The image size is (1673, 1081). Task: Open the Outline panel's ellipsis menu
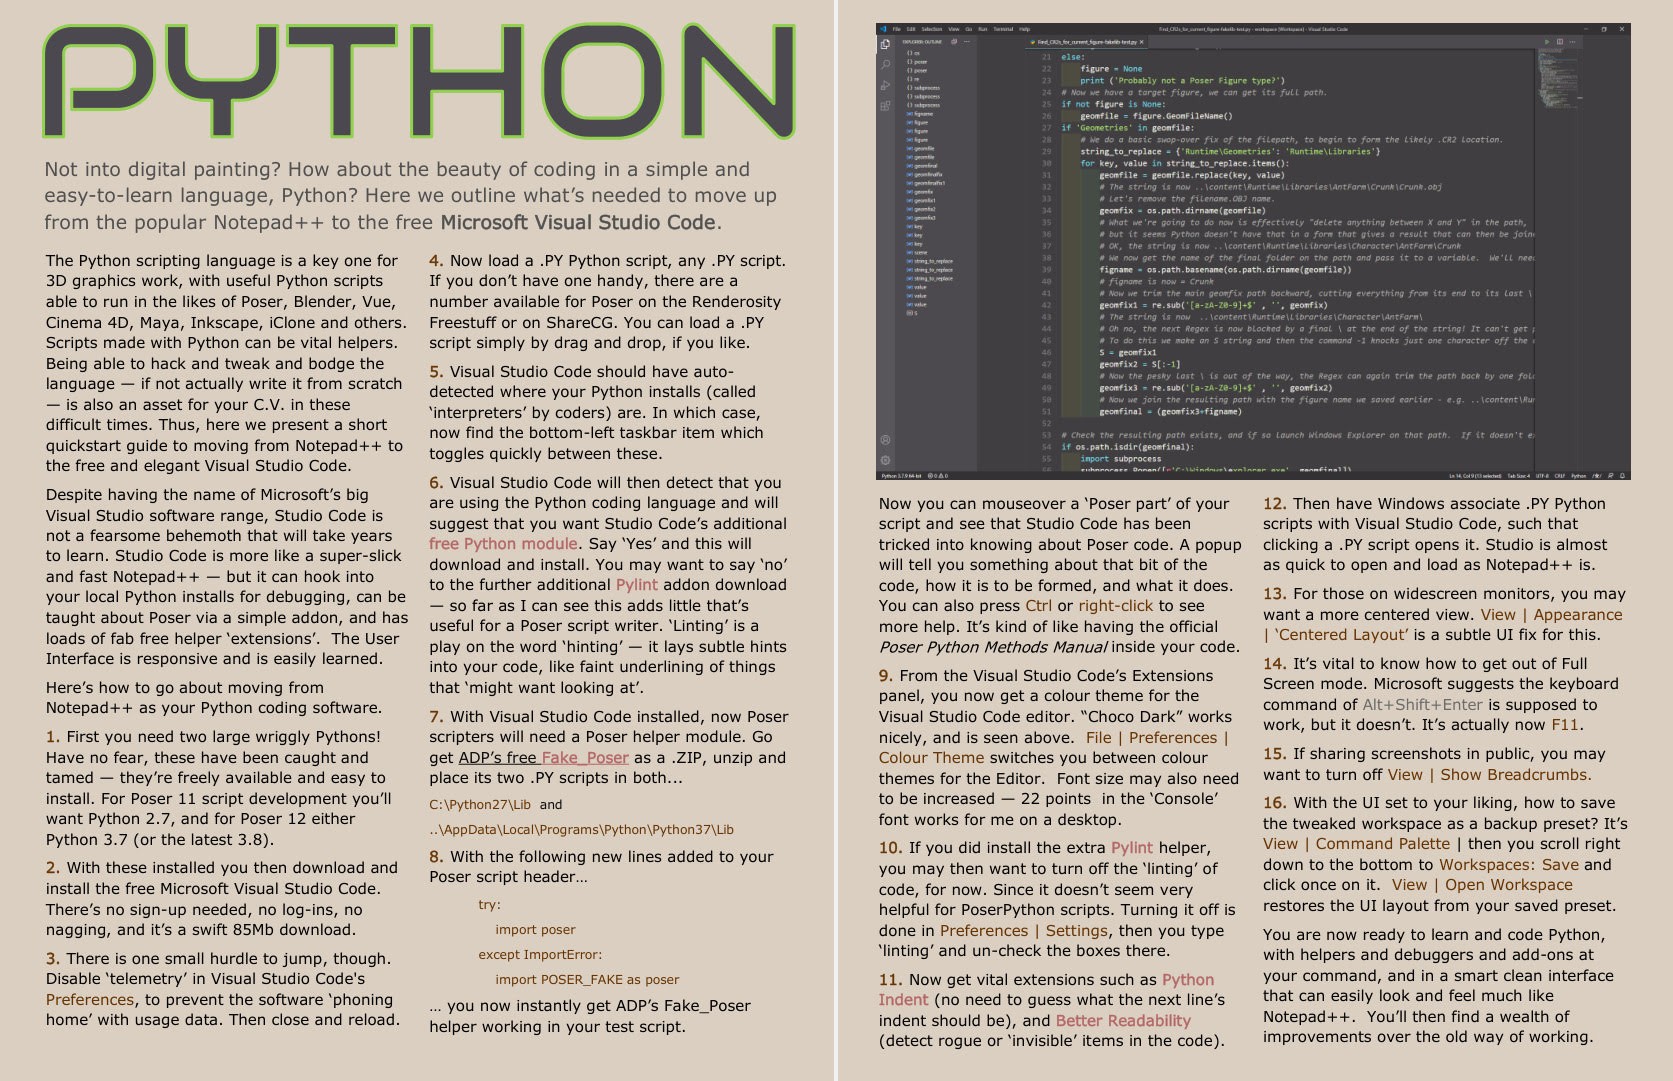tap(966, 42)
